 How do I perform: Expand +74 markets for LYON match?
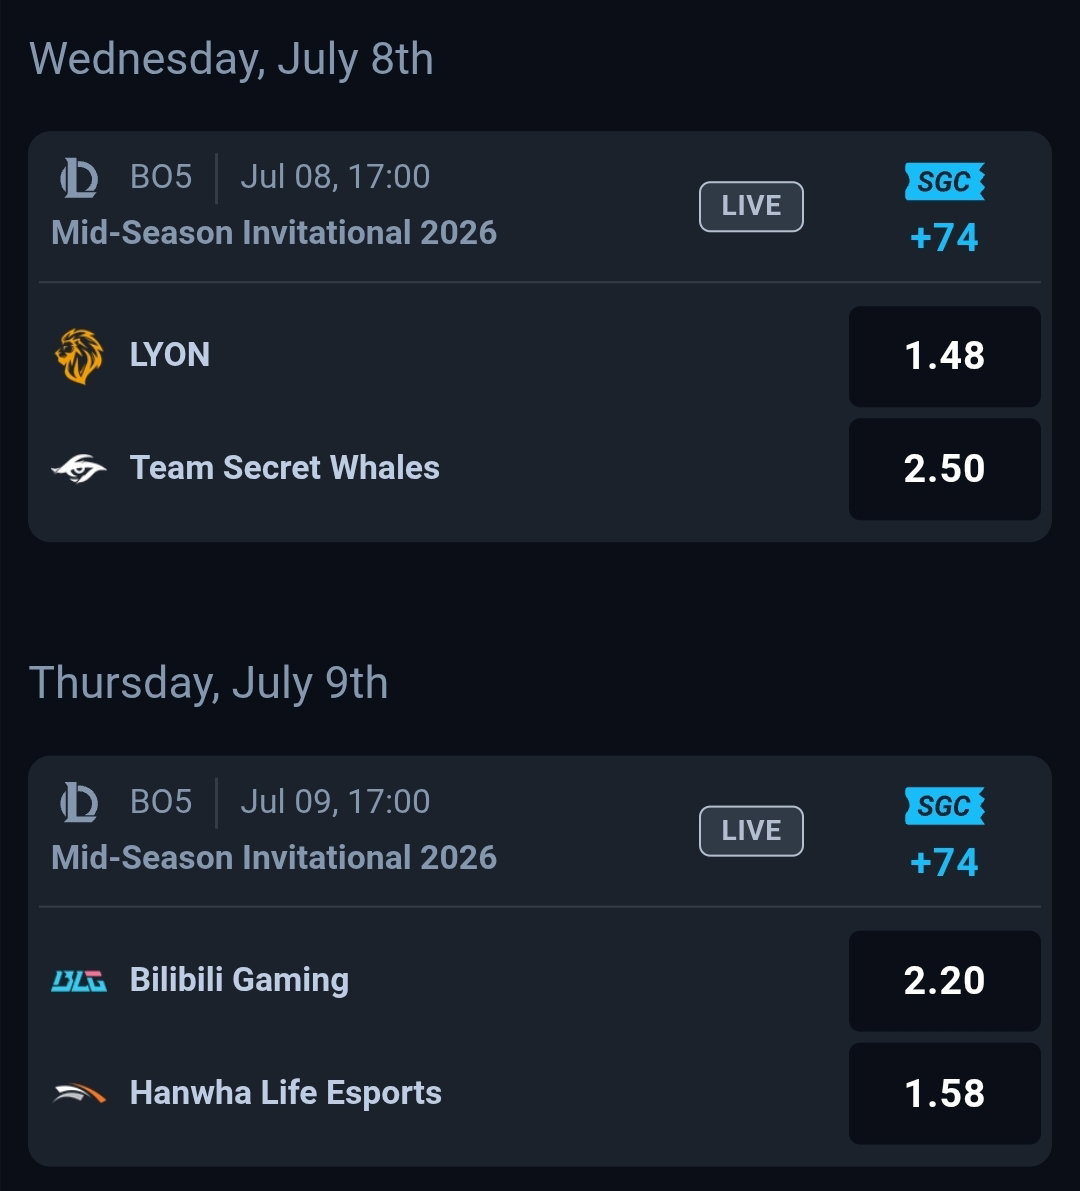pos(944,238)
